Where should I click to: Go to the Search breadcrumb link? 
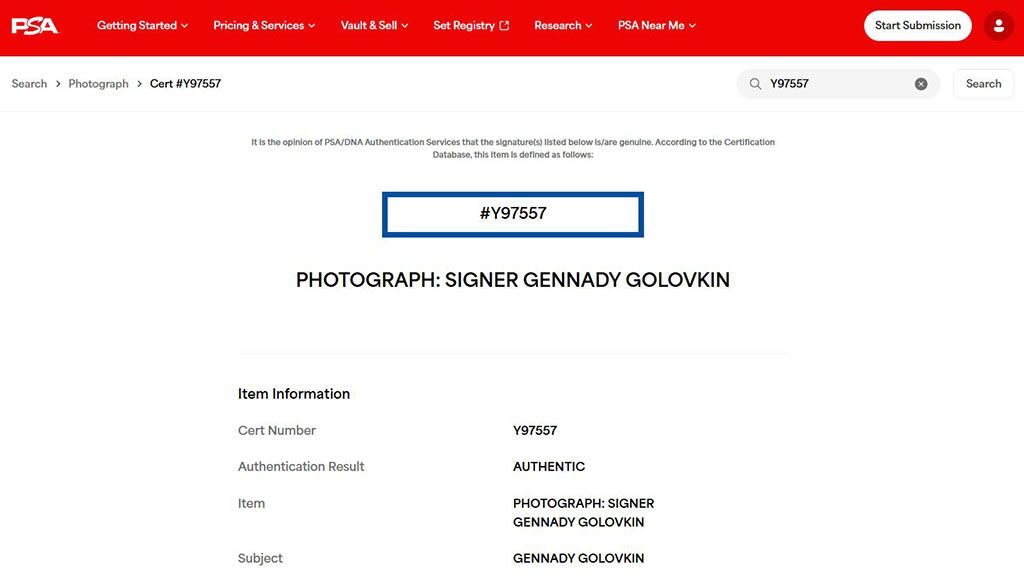click(x=29, y=84)
